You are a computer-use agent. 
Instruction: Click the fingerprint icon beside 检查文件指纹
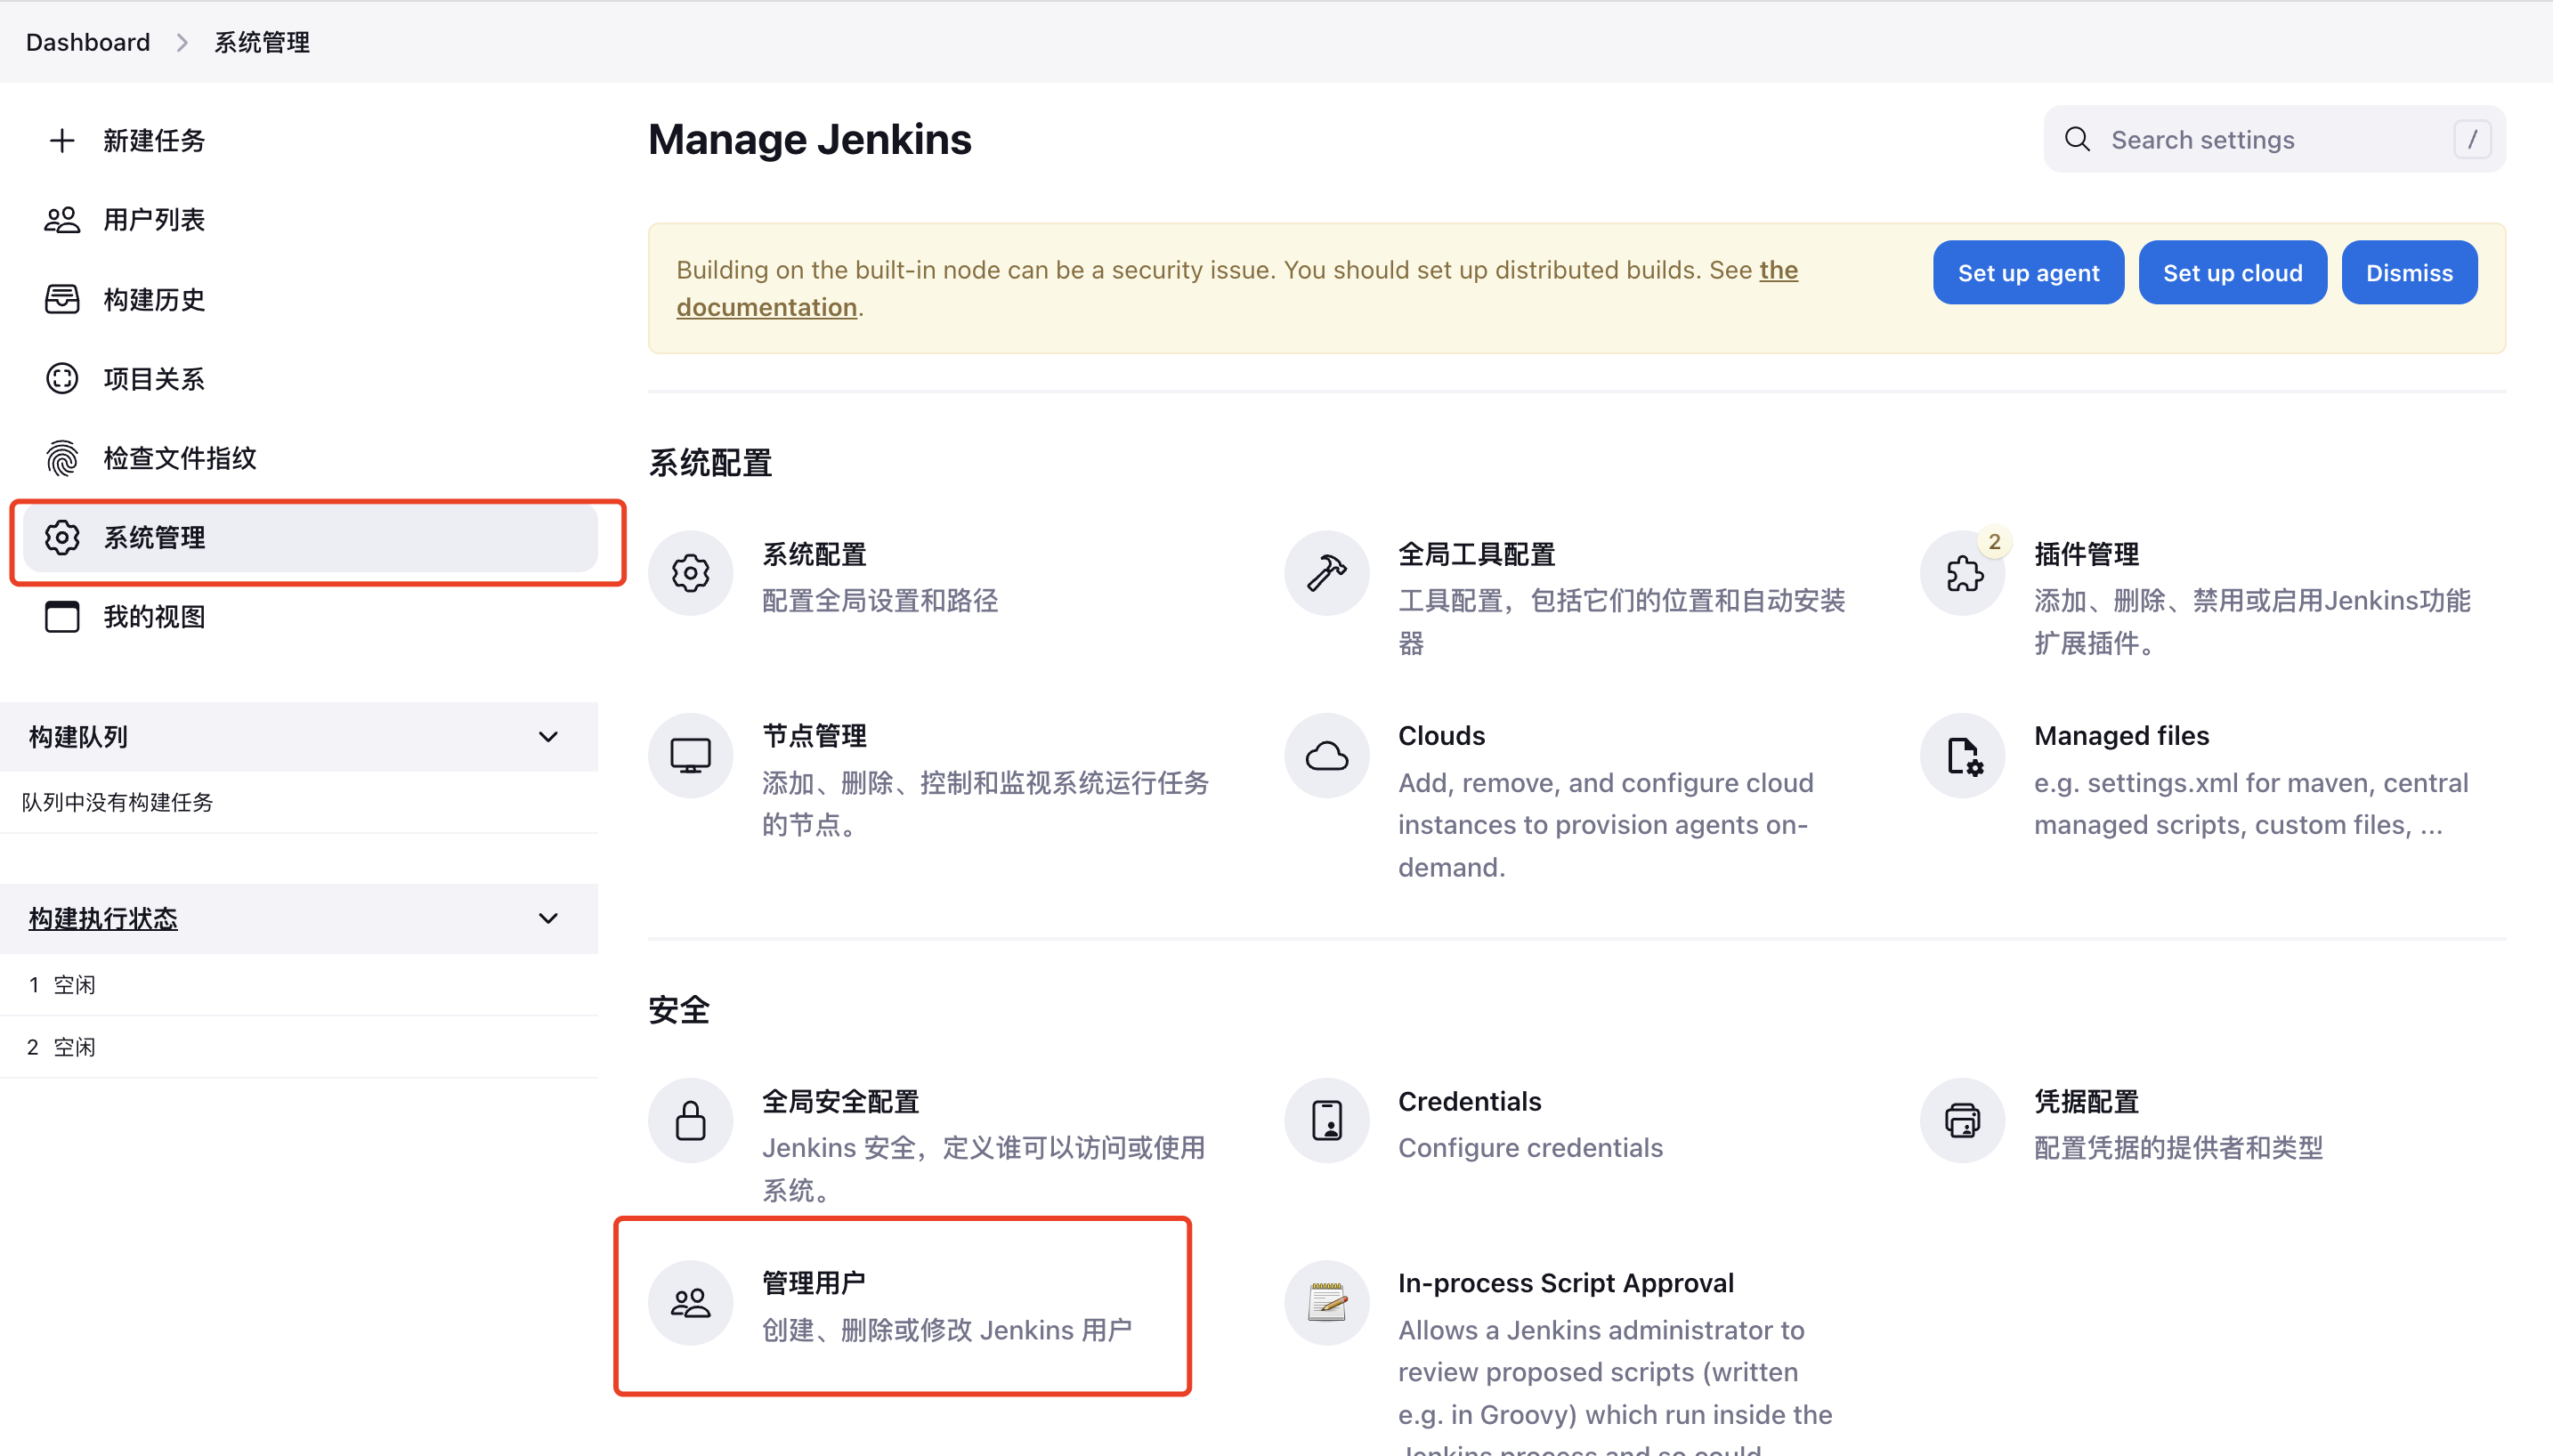(62, 458)
